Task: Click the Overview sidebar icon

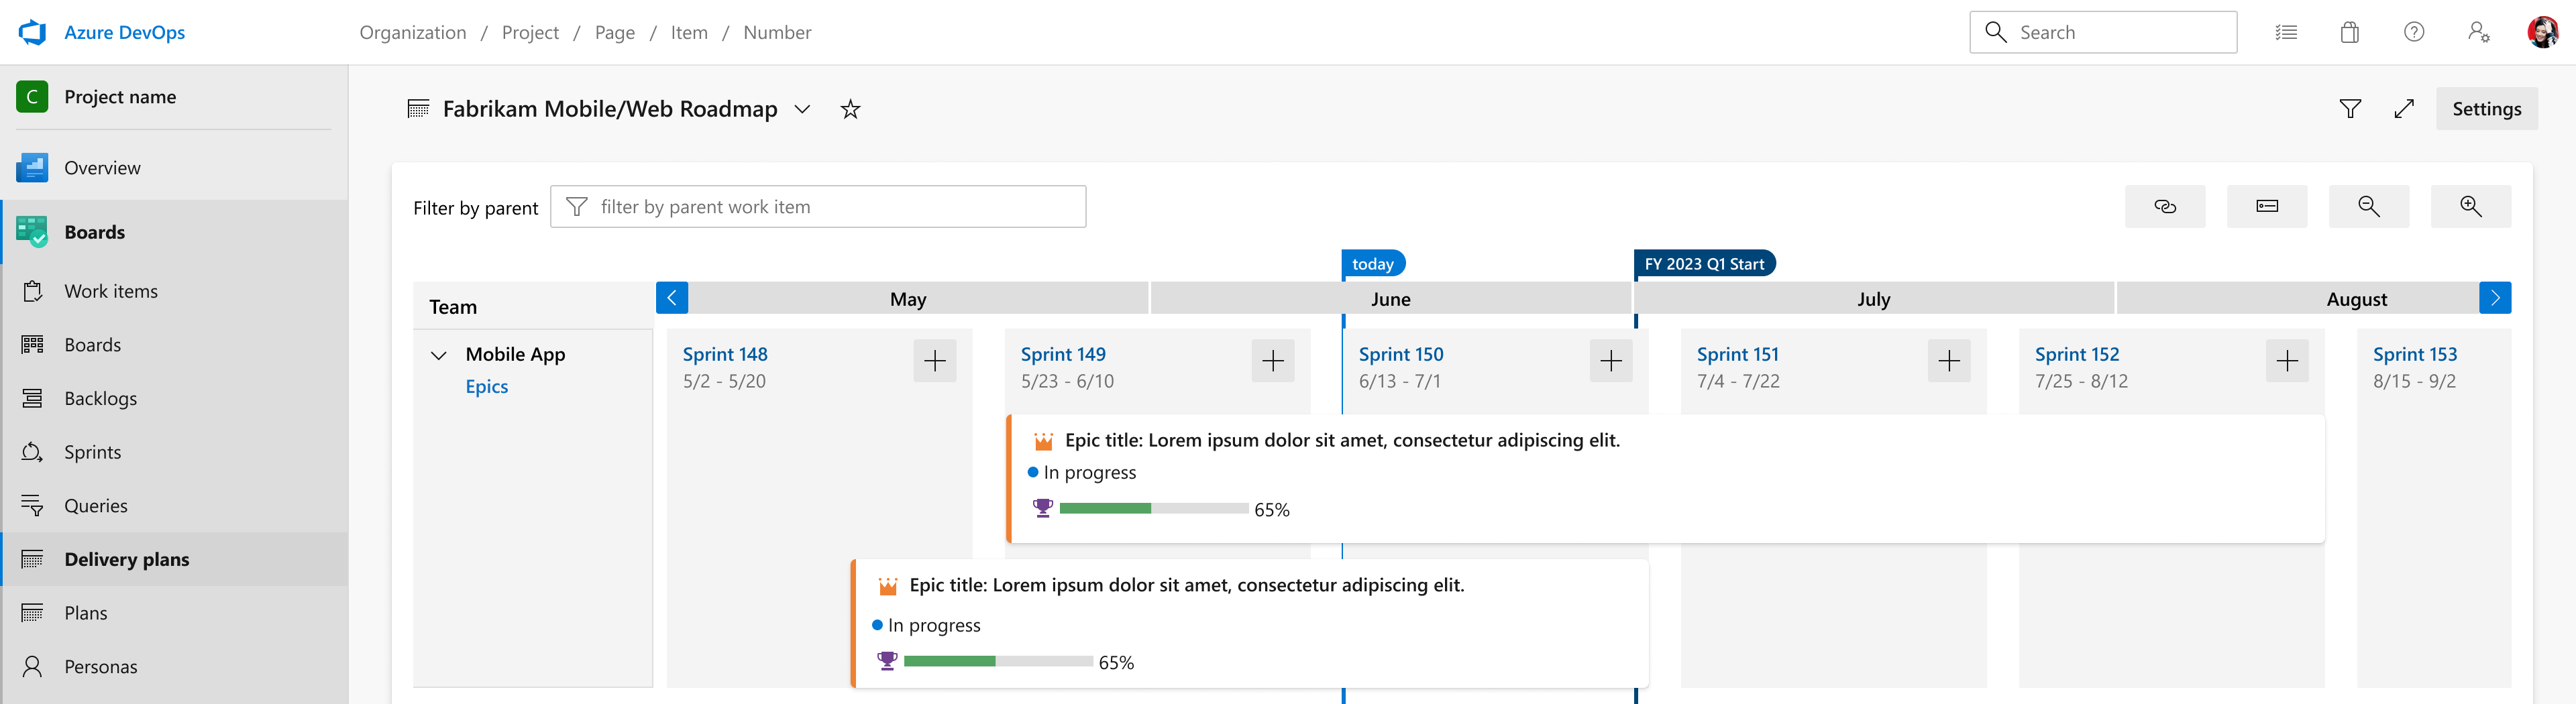Action: 32,167
